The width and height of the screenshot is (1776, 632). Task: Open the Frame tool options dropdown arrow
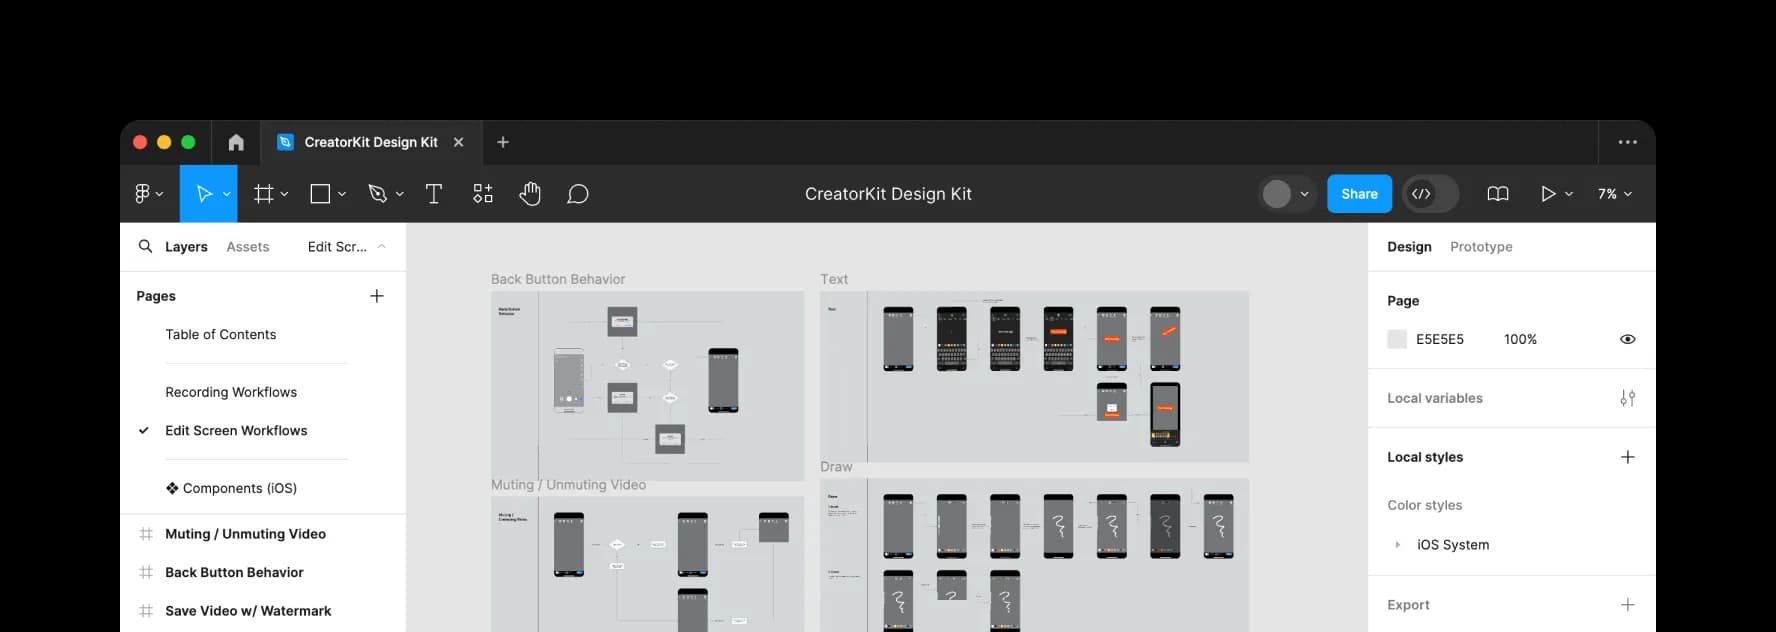tap(285, 194)
